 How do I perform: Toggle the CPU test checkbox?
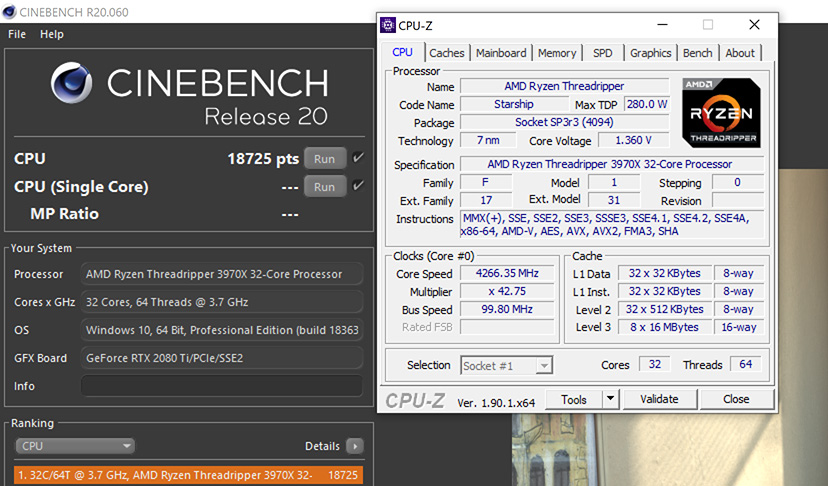358,157
